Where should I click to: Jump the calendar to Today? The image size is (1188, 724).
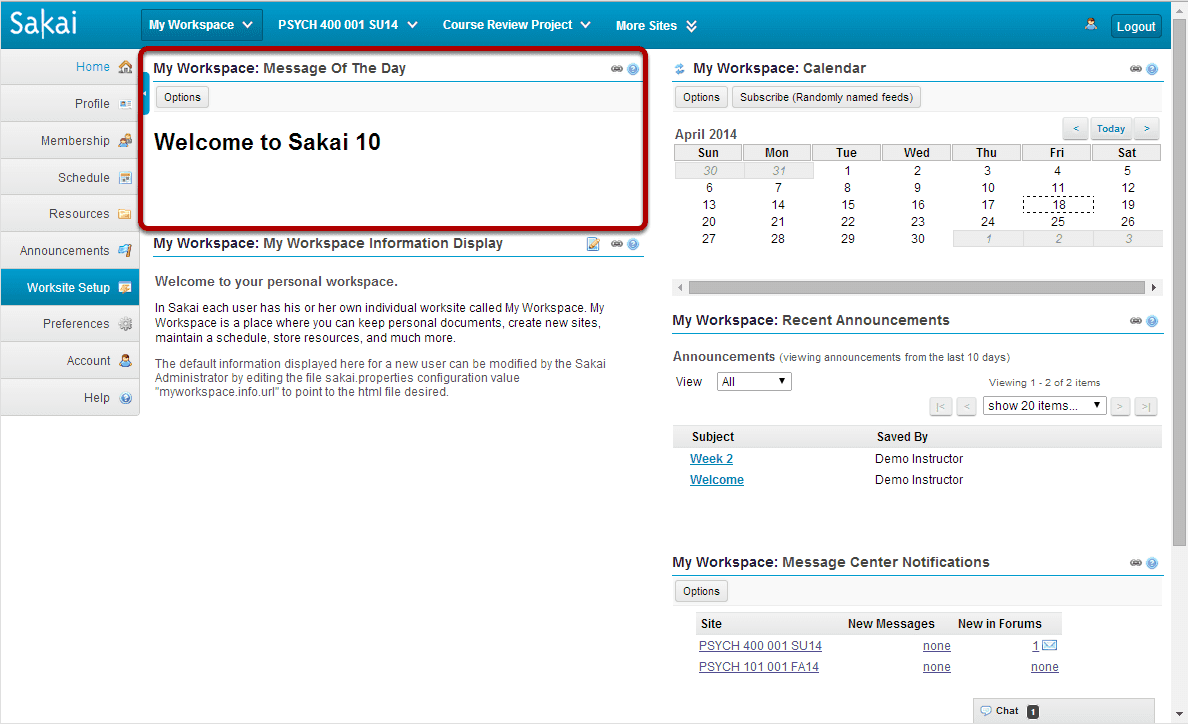pos(1111,129)
